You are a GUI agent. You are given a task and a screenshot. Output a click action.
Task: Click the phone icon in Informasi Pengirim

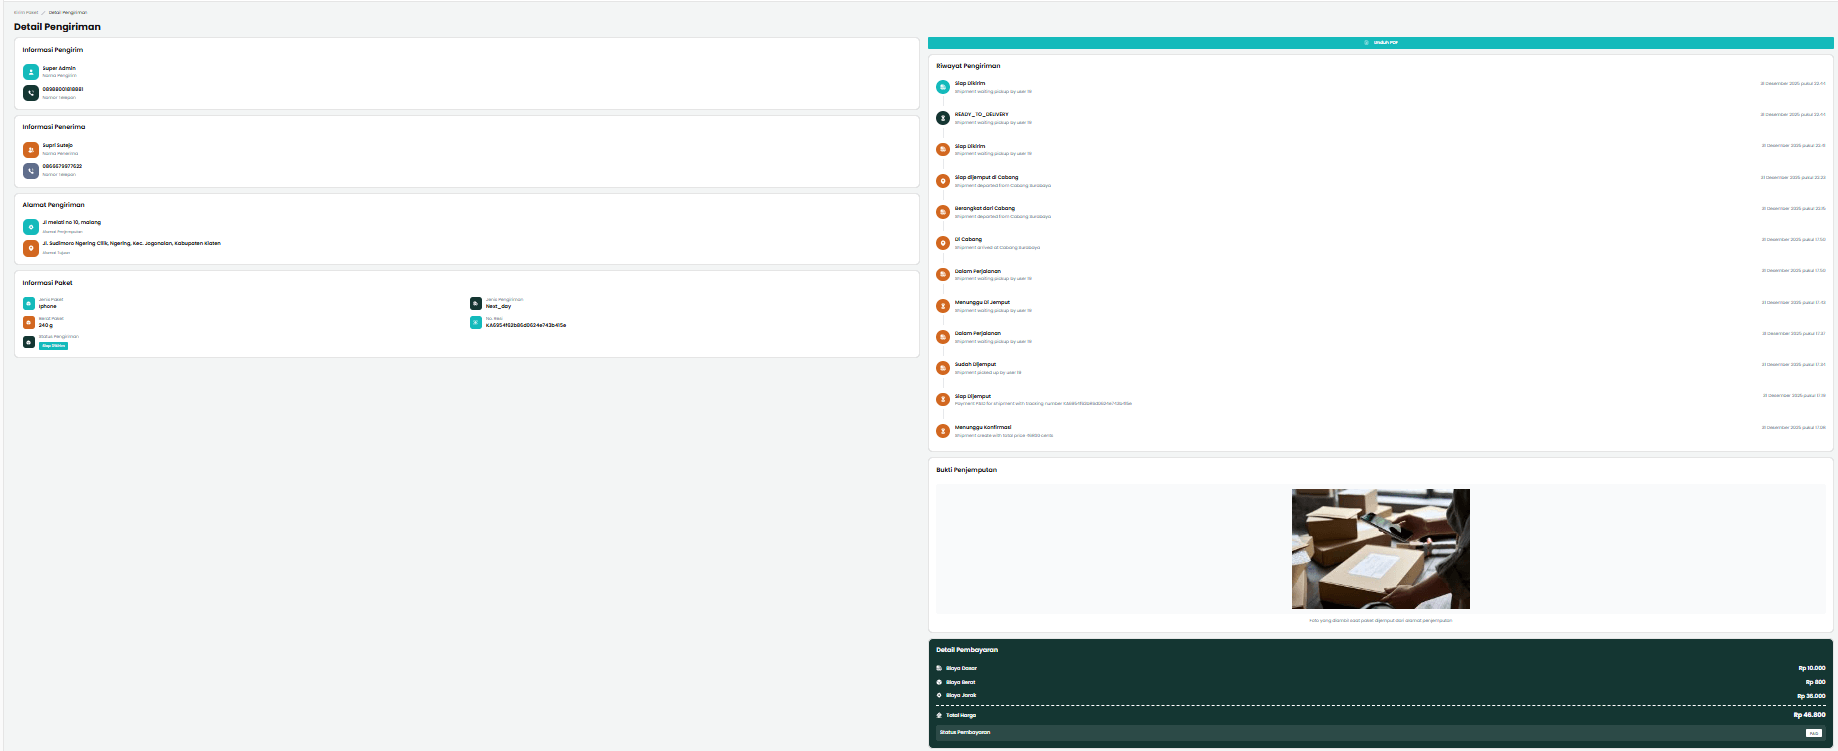click(x=31, y=93)
